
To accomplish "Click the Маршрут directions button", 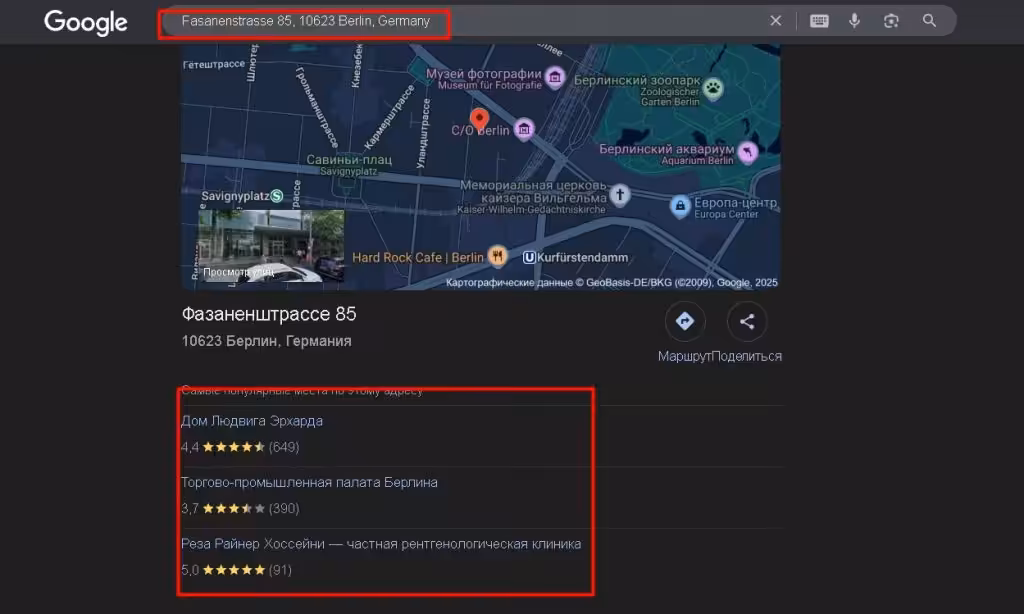I will pos(684,321).
